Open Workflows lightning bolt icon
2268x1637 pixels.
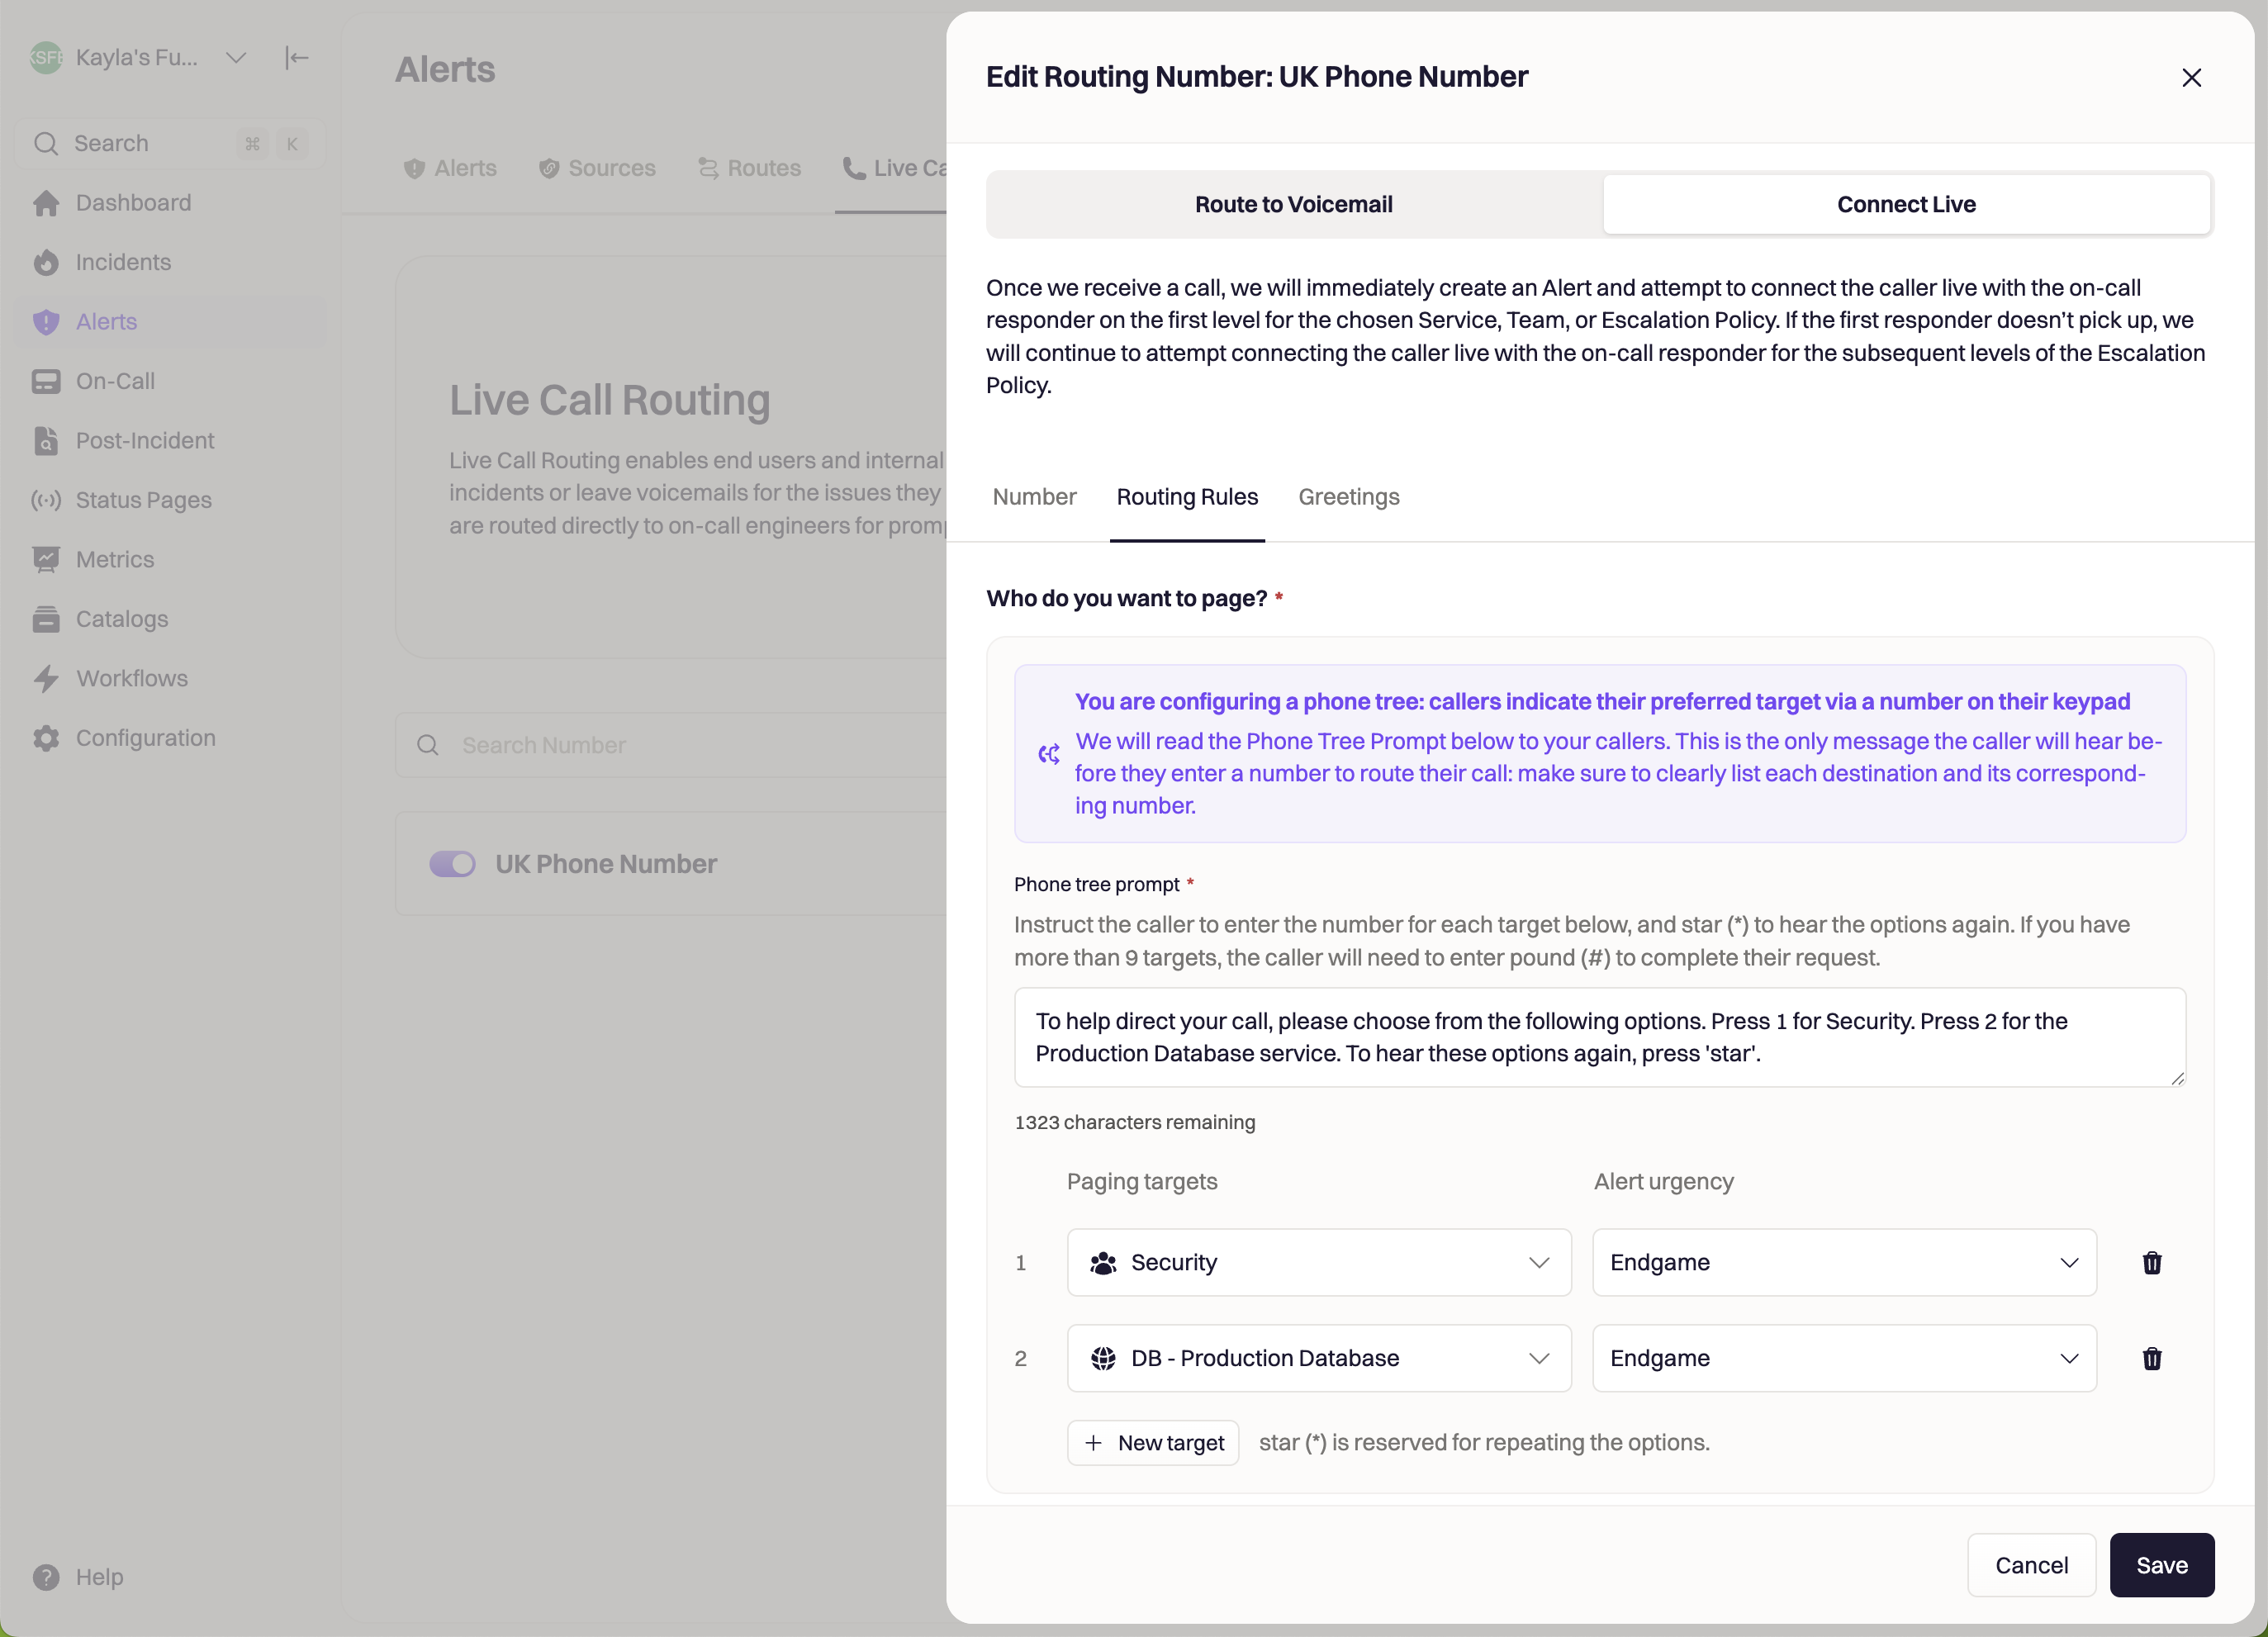(46, 678)
